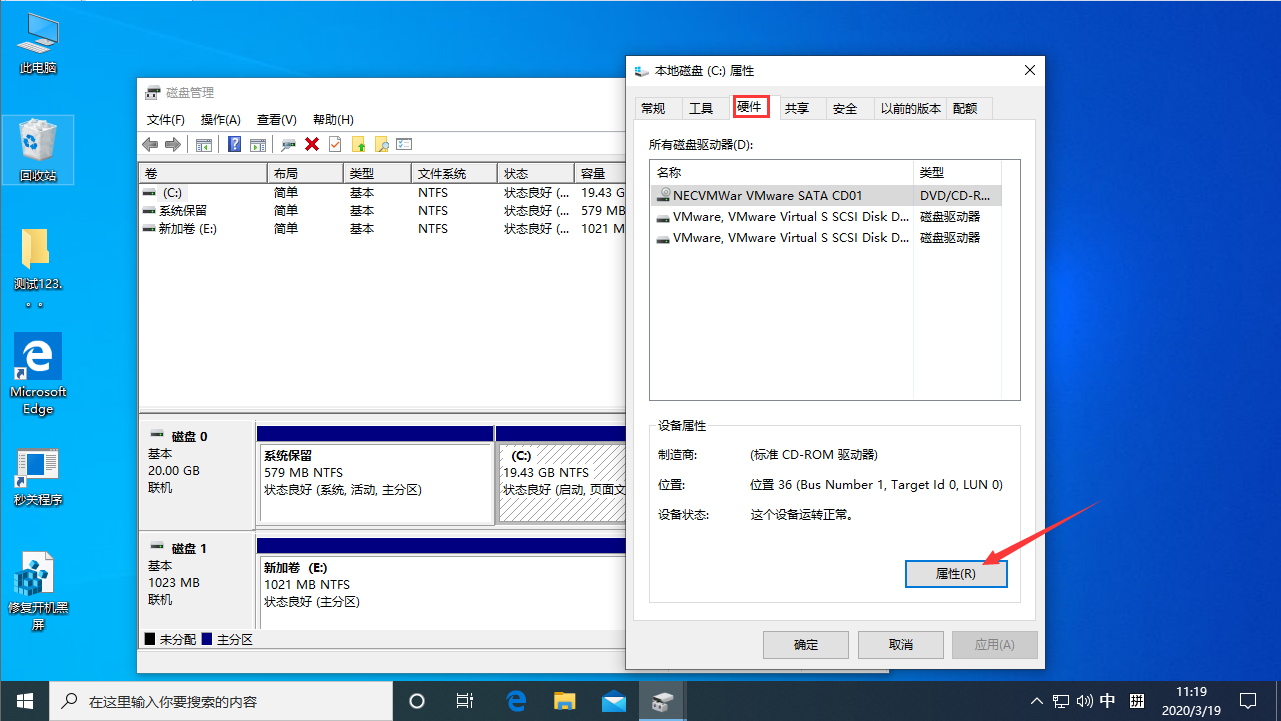Expand hidden icons in the system tray

coord(1037,701)
